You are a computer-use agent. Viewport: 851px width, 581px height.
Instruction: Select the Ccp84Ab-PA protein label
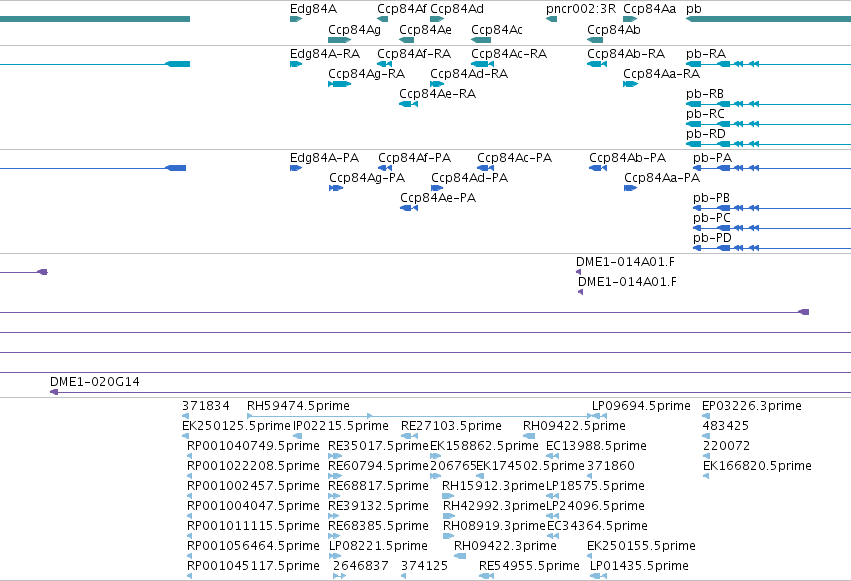(x=627, y=158)
